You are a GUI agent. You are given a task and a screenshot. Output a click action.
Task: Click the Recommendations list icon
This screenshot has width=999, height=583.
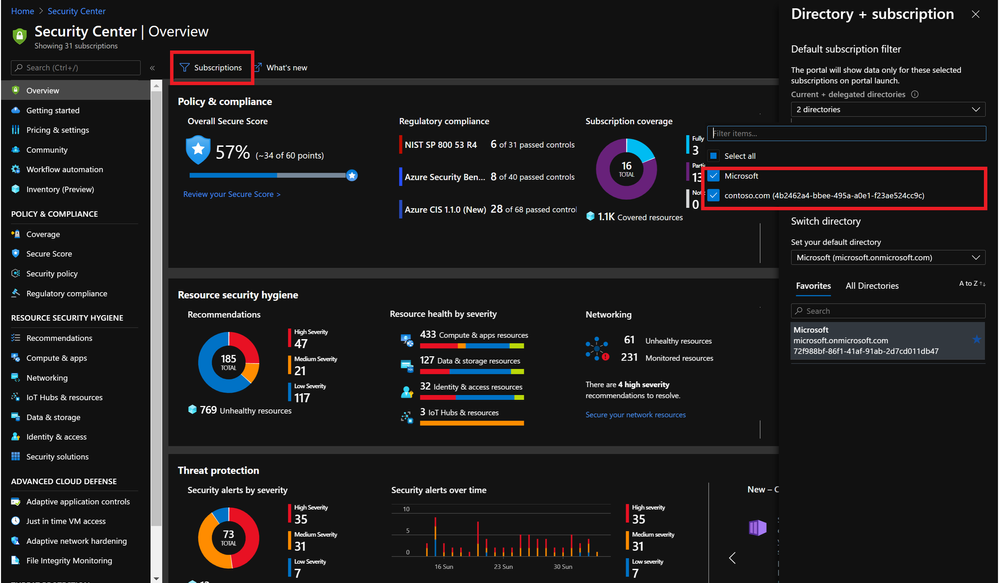click(x=16, y=338)
